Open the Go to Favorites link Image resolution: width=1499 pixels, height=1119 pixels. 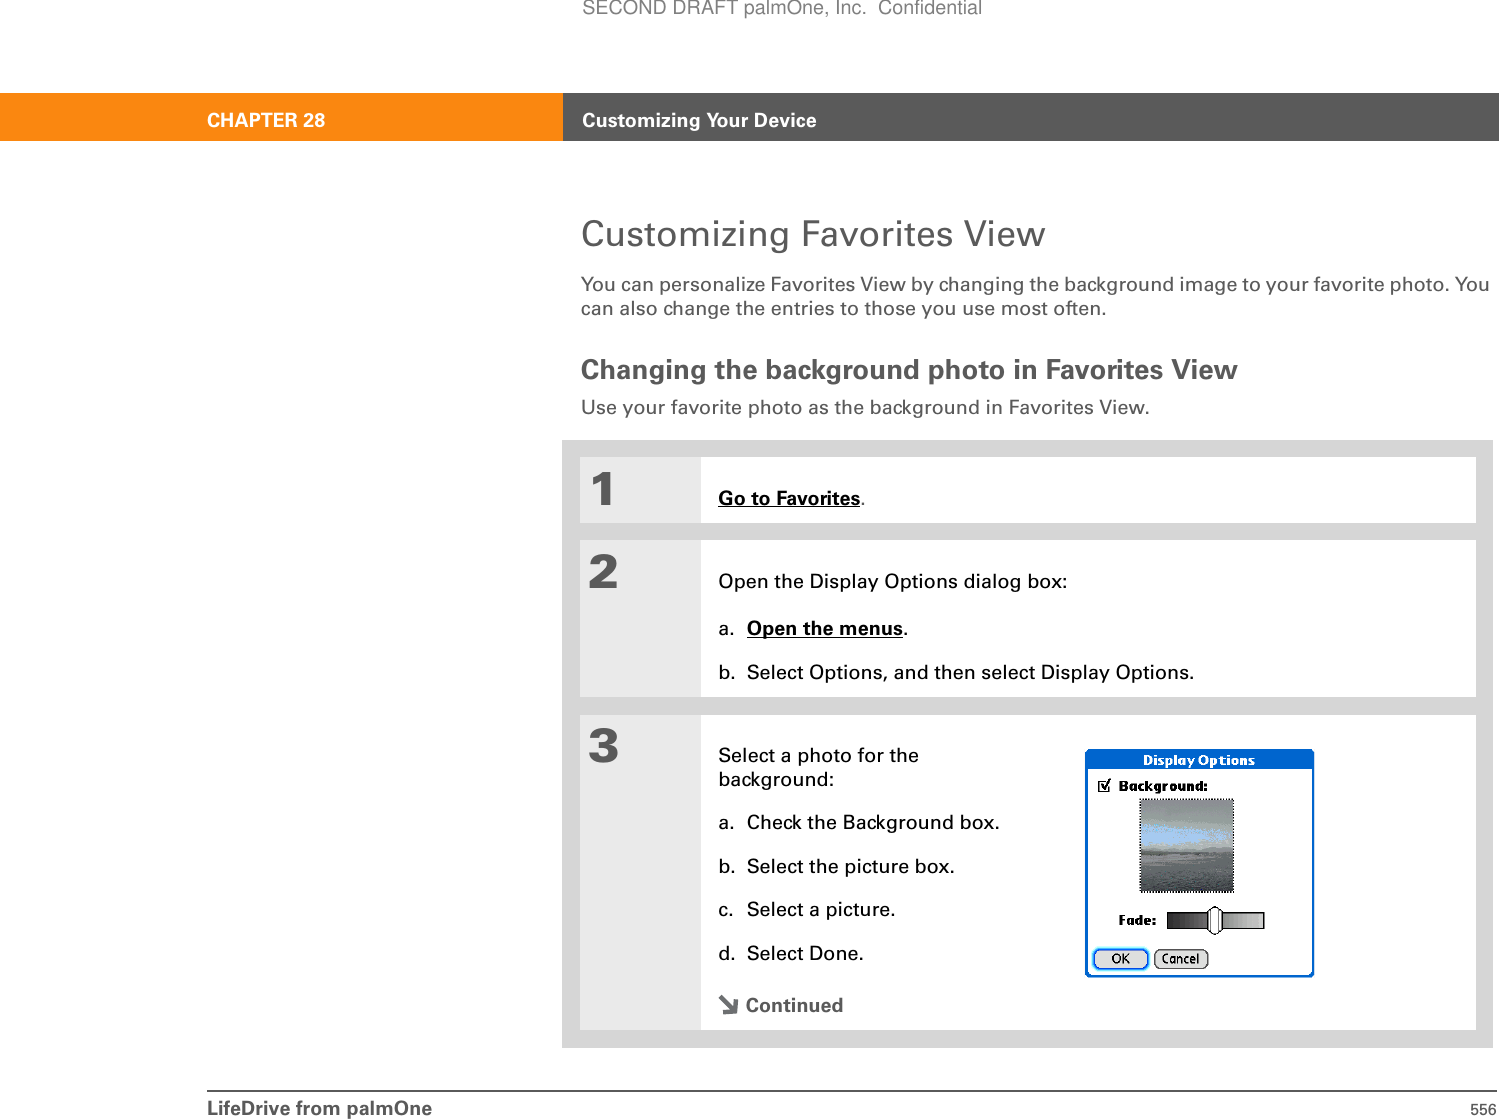789,498
